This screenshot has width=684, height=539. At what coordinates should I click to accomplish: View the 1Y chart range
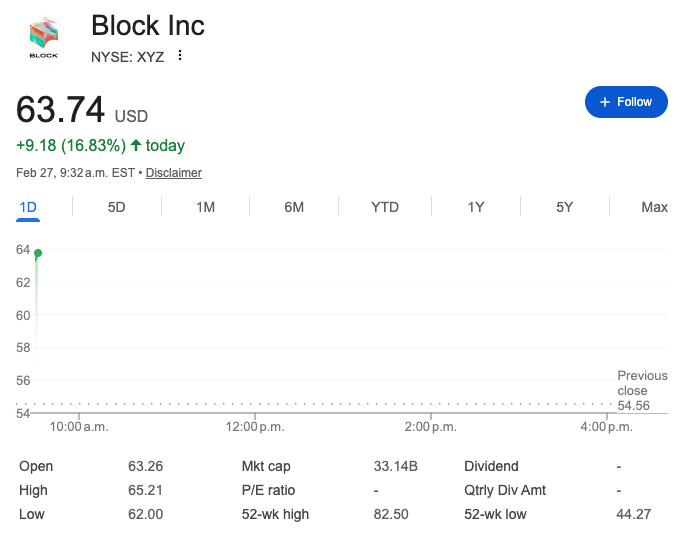tap(476, 207)
